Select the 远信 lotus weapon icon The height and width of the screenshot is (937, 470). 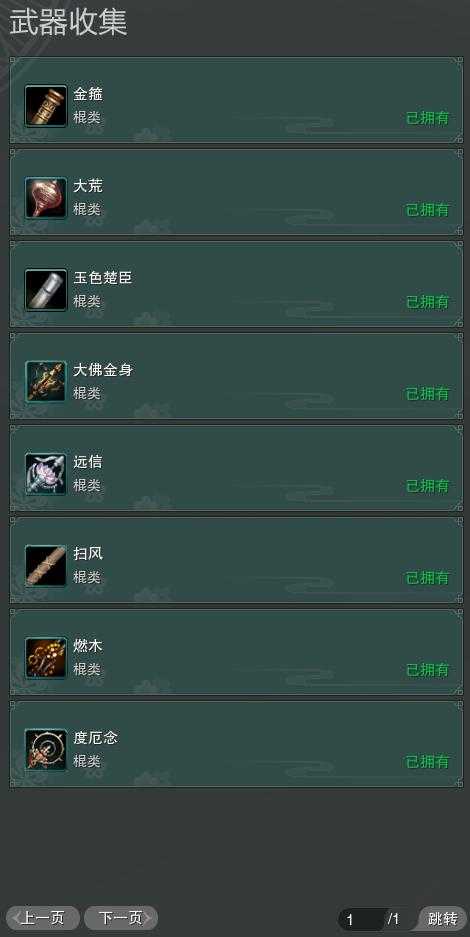(x=46, y=474)
